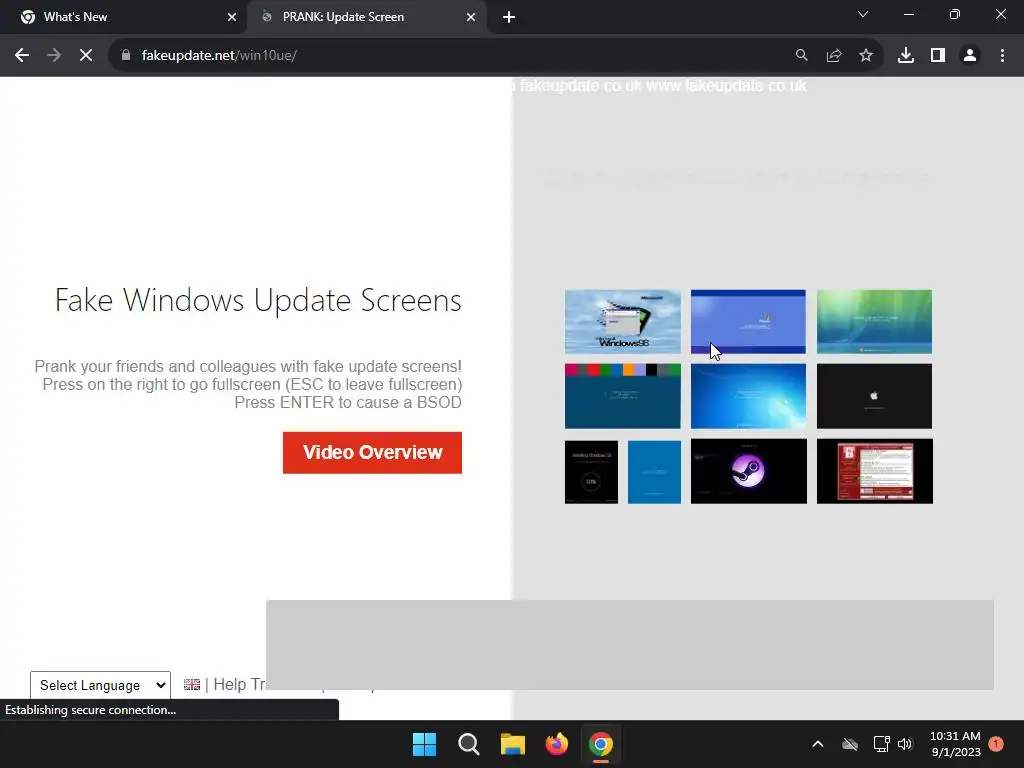Select the PRANK: Update Screen tab
This screenshot has width=1024, height=768.
(x=368, y=17)
